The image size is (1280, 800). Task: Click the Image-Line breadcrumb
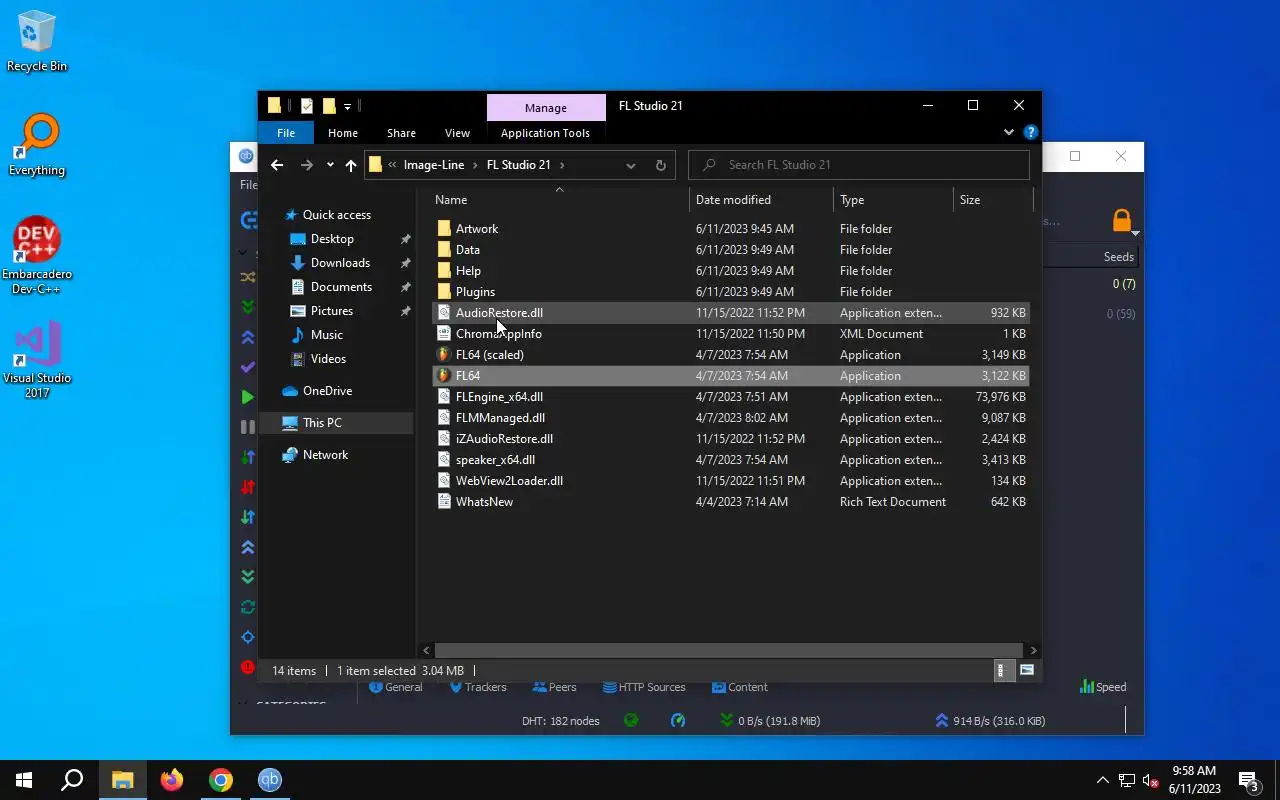pos(434,165)
